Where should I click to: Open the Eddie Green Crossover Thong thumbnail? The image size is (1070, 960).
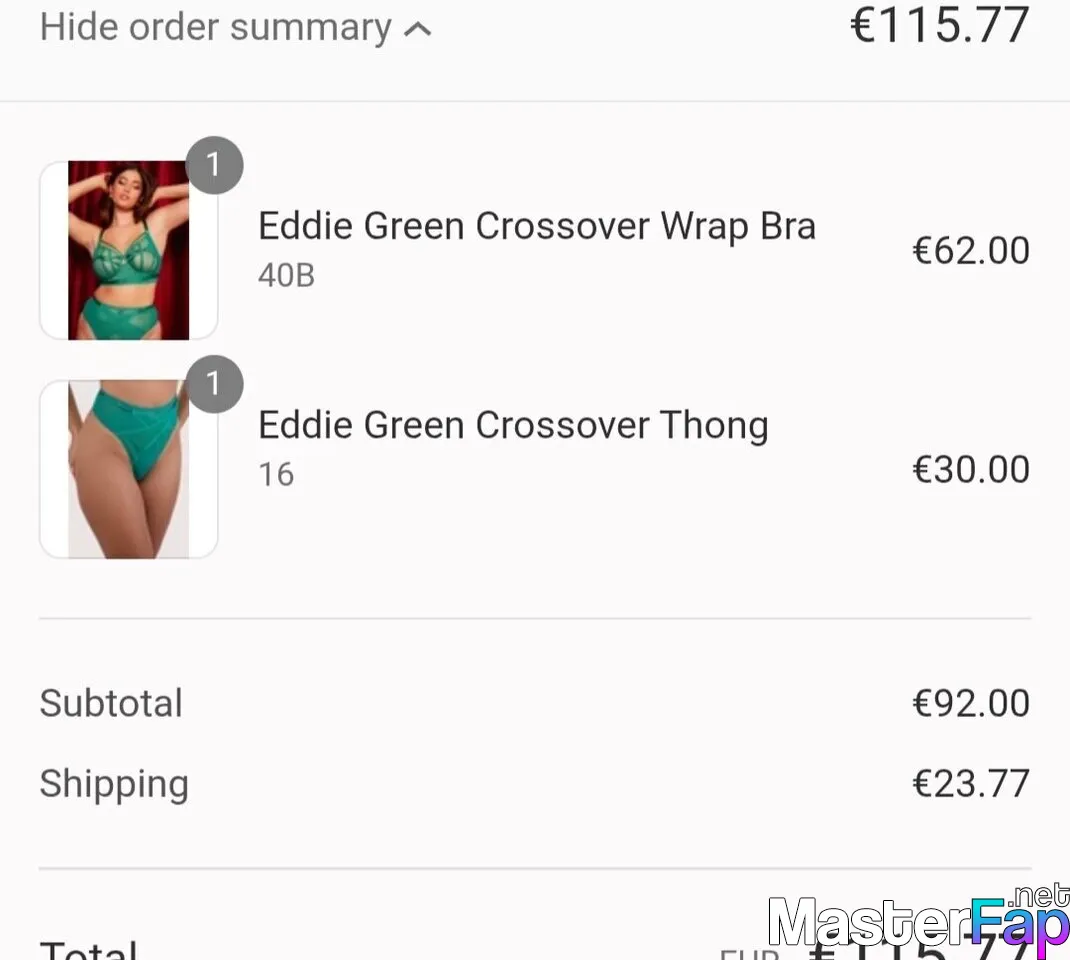pos(129,469)
